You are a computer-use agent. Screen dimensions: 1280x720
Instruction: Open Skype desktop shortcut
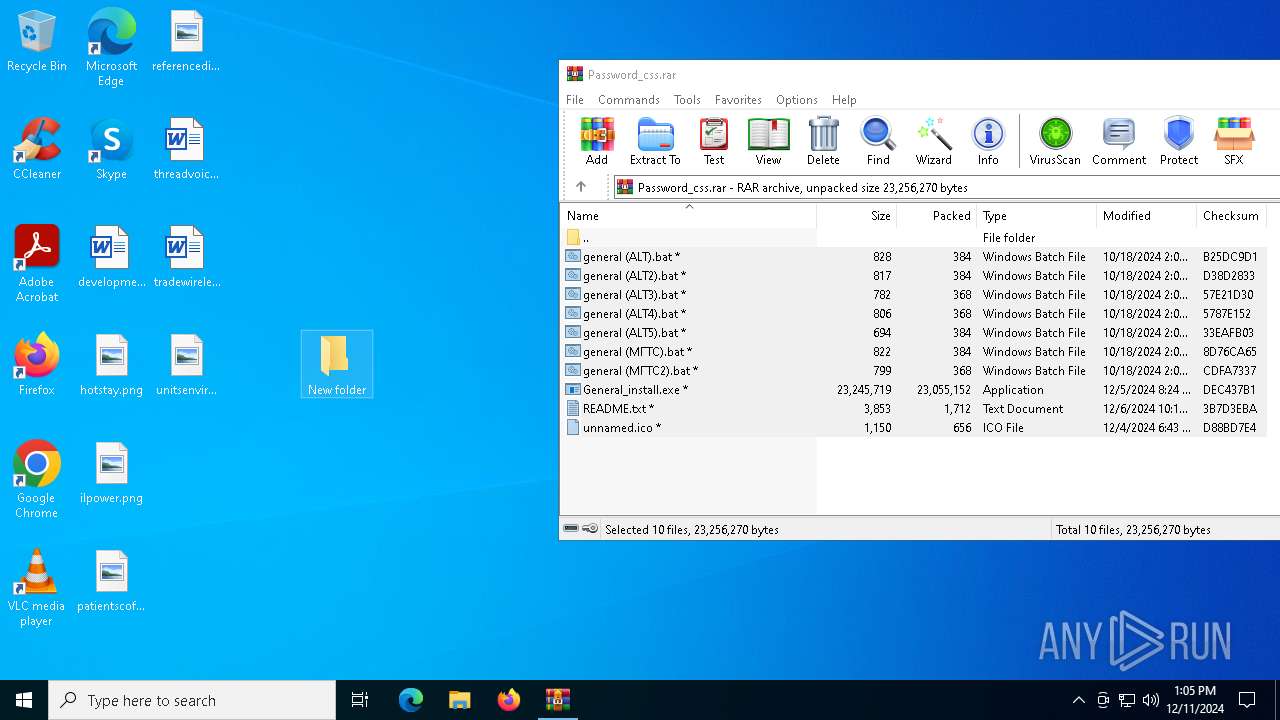(x=111, y=149)
